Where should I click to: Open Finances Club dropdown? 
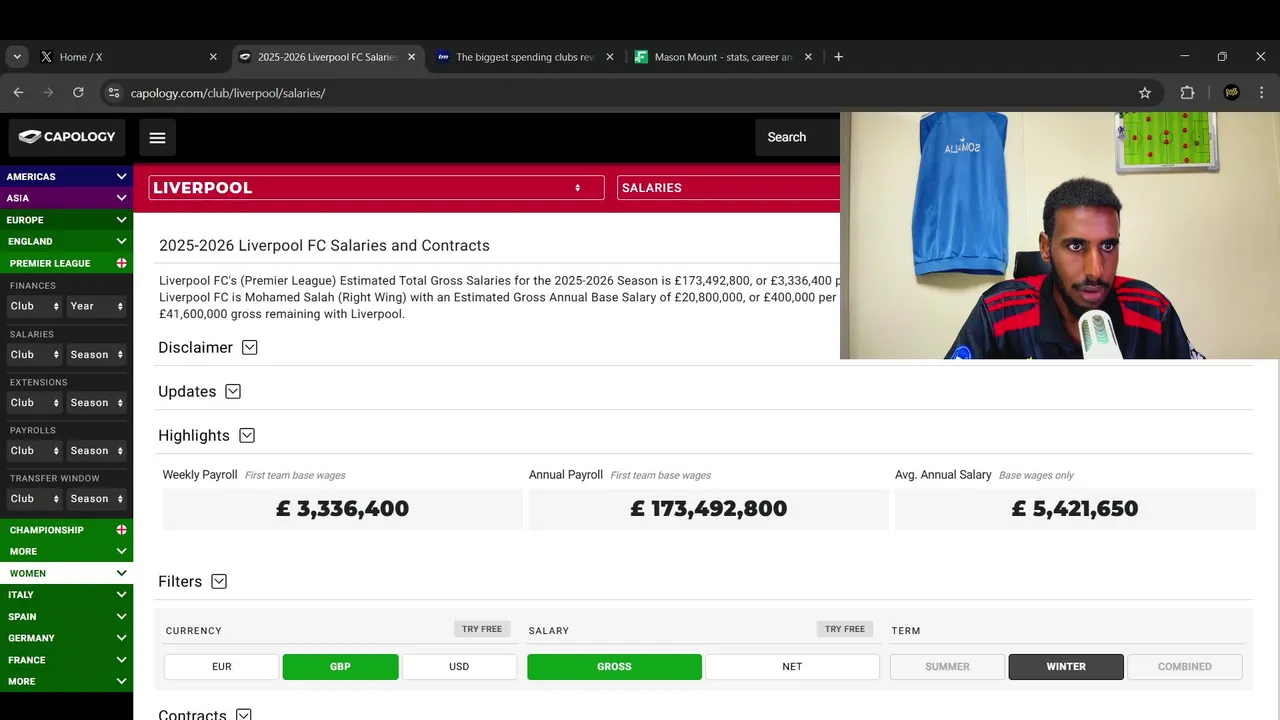(x=35, y=306)
